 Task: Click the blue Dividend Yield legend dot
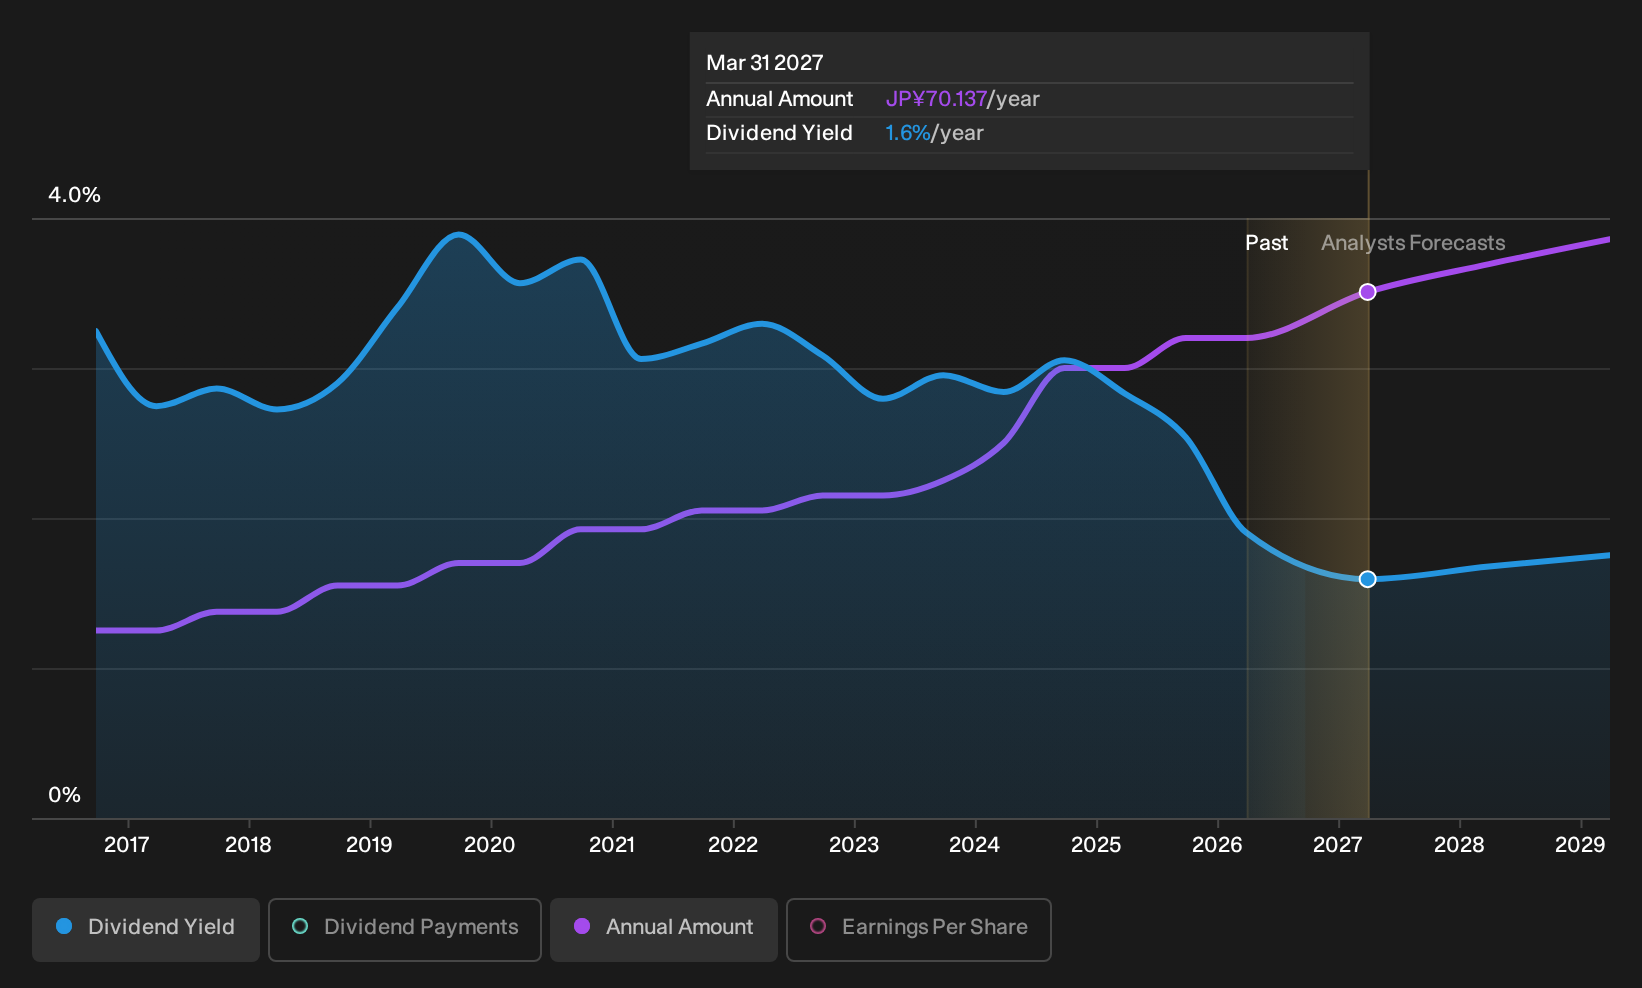coord(64,926)
